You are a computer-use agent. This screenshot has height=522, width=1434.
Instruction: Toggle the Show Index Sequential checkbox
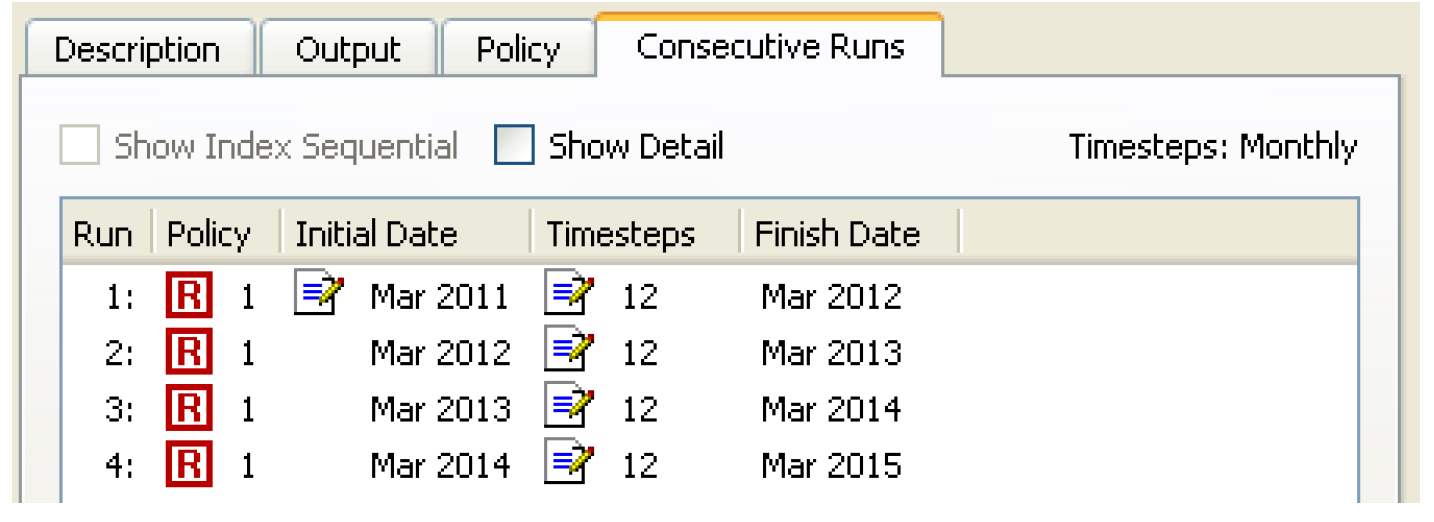click(x=81, y=146)
